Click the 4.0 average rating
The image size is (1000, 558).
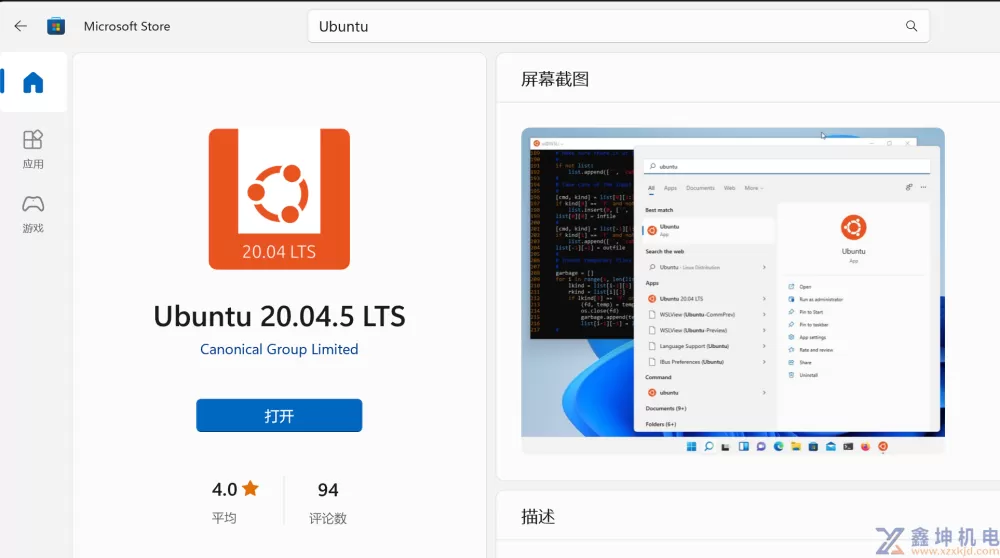click(224, 490)
